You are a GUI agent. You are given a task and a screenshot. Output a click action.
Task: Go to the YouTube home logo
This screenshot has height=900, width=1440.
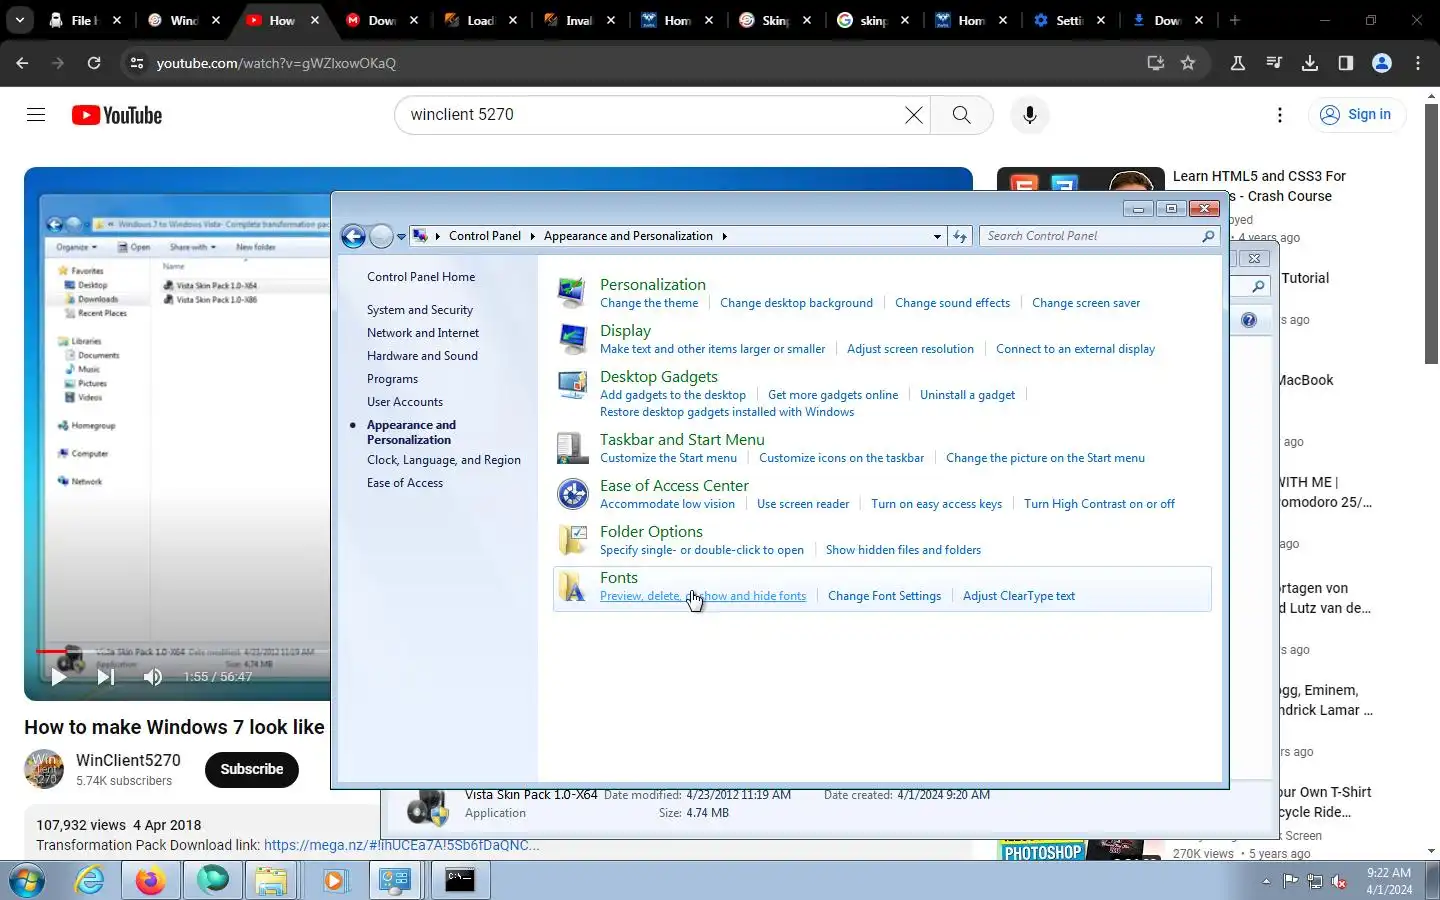pos(117,115)
